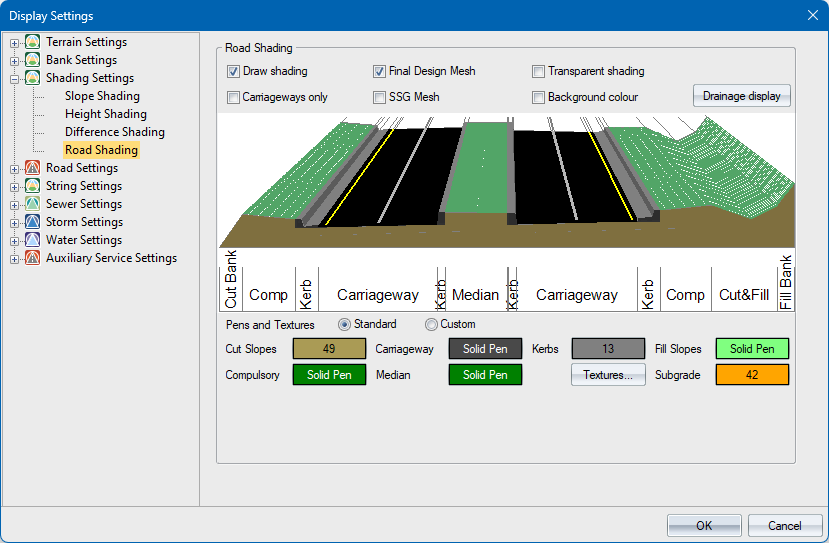Click the String Settings tree icon
The height and width of the screenshot is (543, 829).
pos(33,186)
